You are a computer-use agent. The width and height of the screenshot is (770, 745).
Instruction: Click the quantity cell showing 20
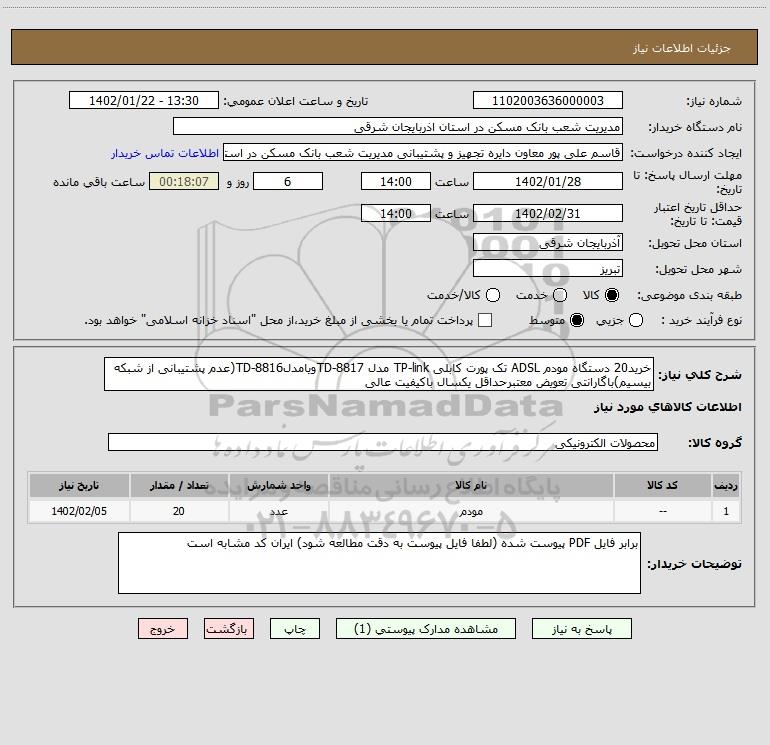click(x=179, y=511)
